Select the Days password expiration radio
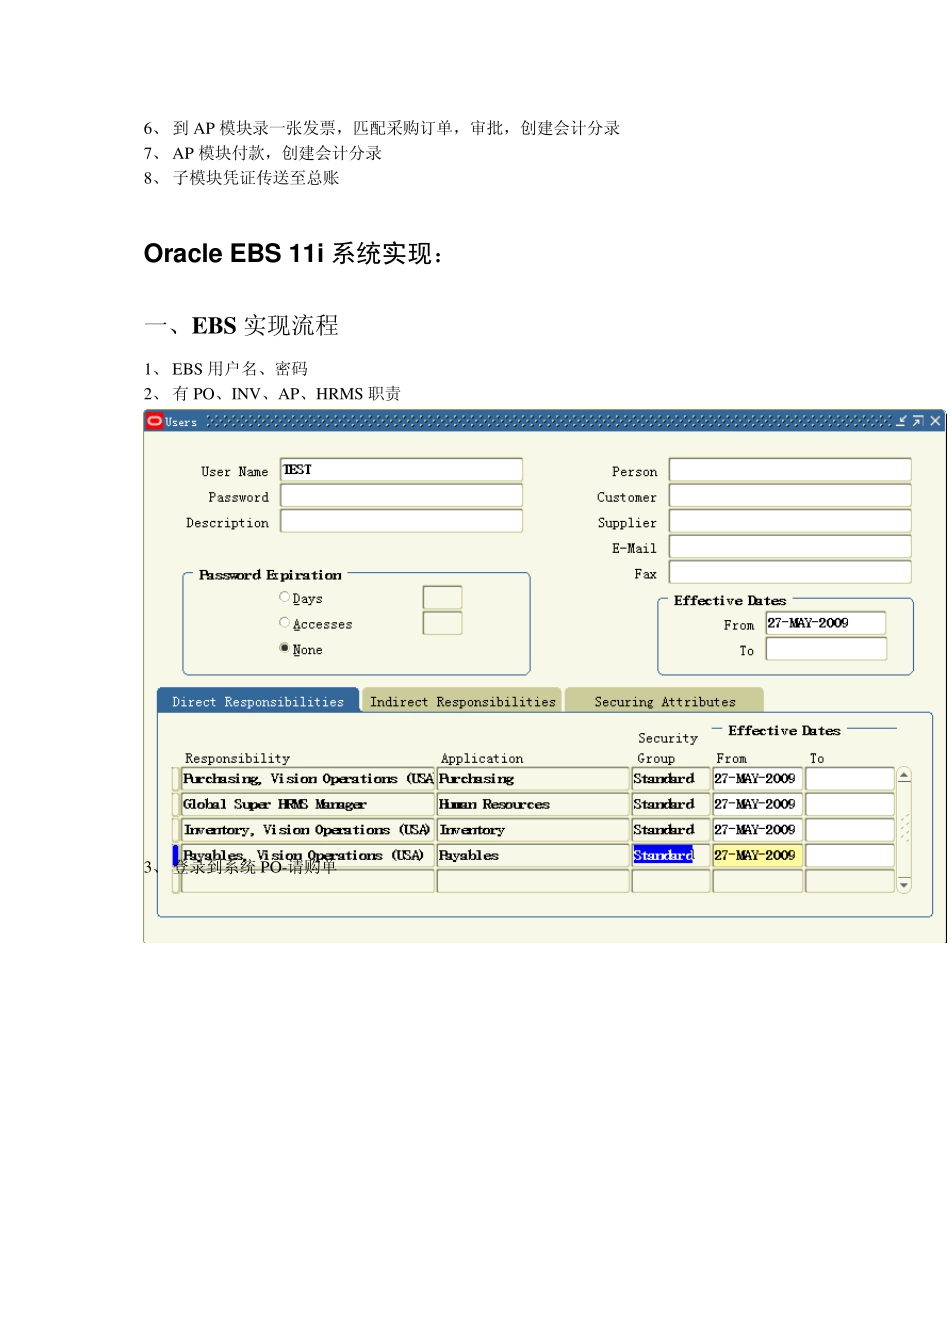 tap(284, 597)
